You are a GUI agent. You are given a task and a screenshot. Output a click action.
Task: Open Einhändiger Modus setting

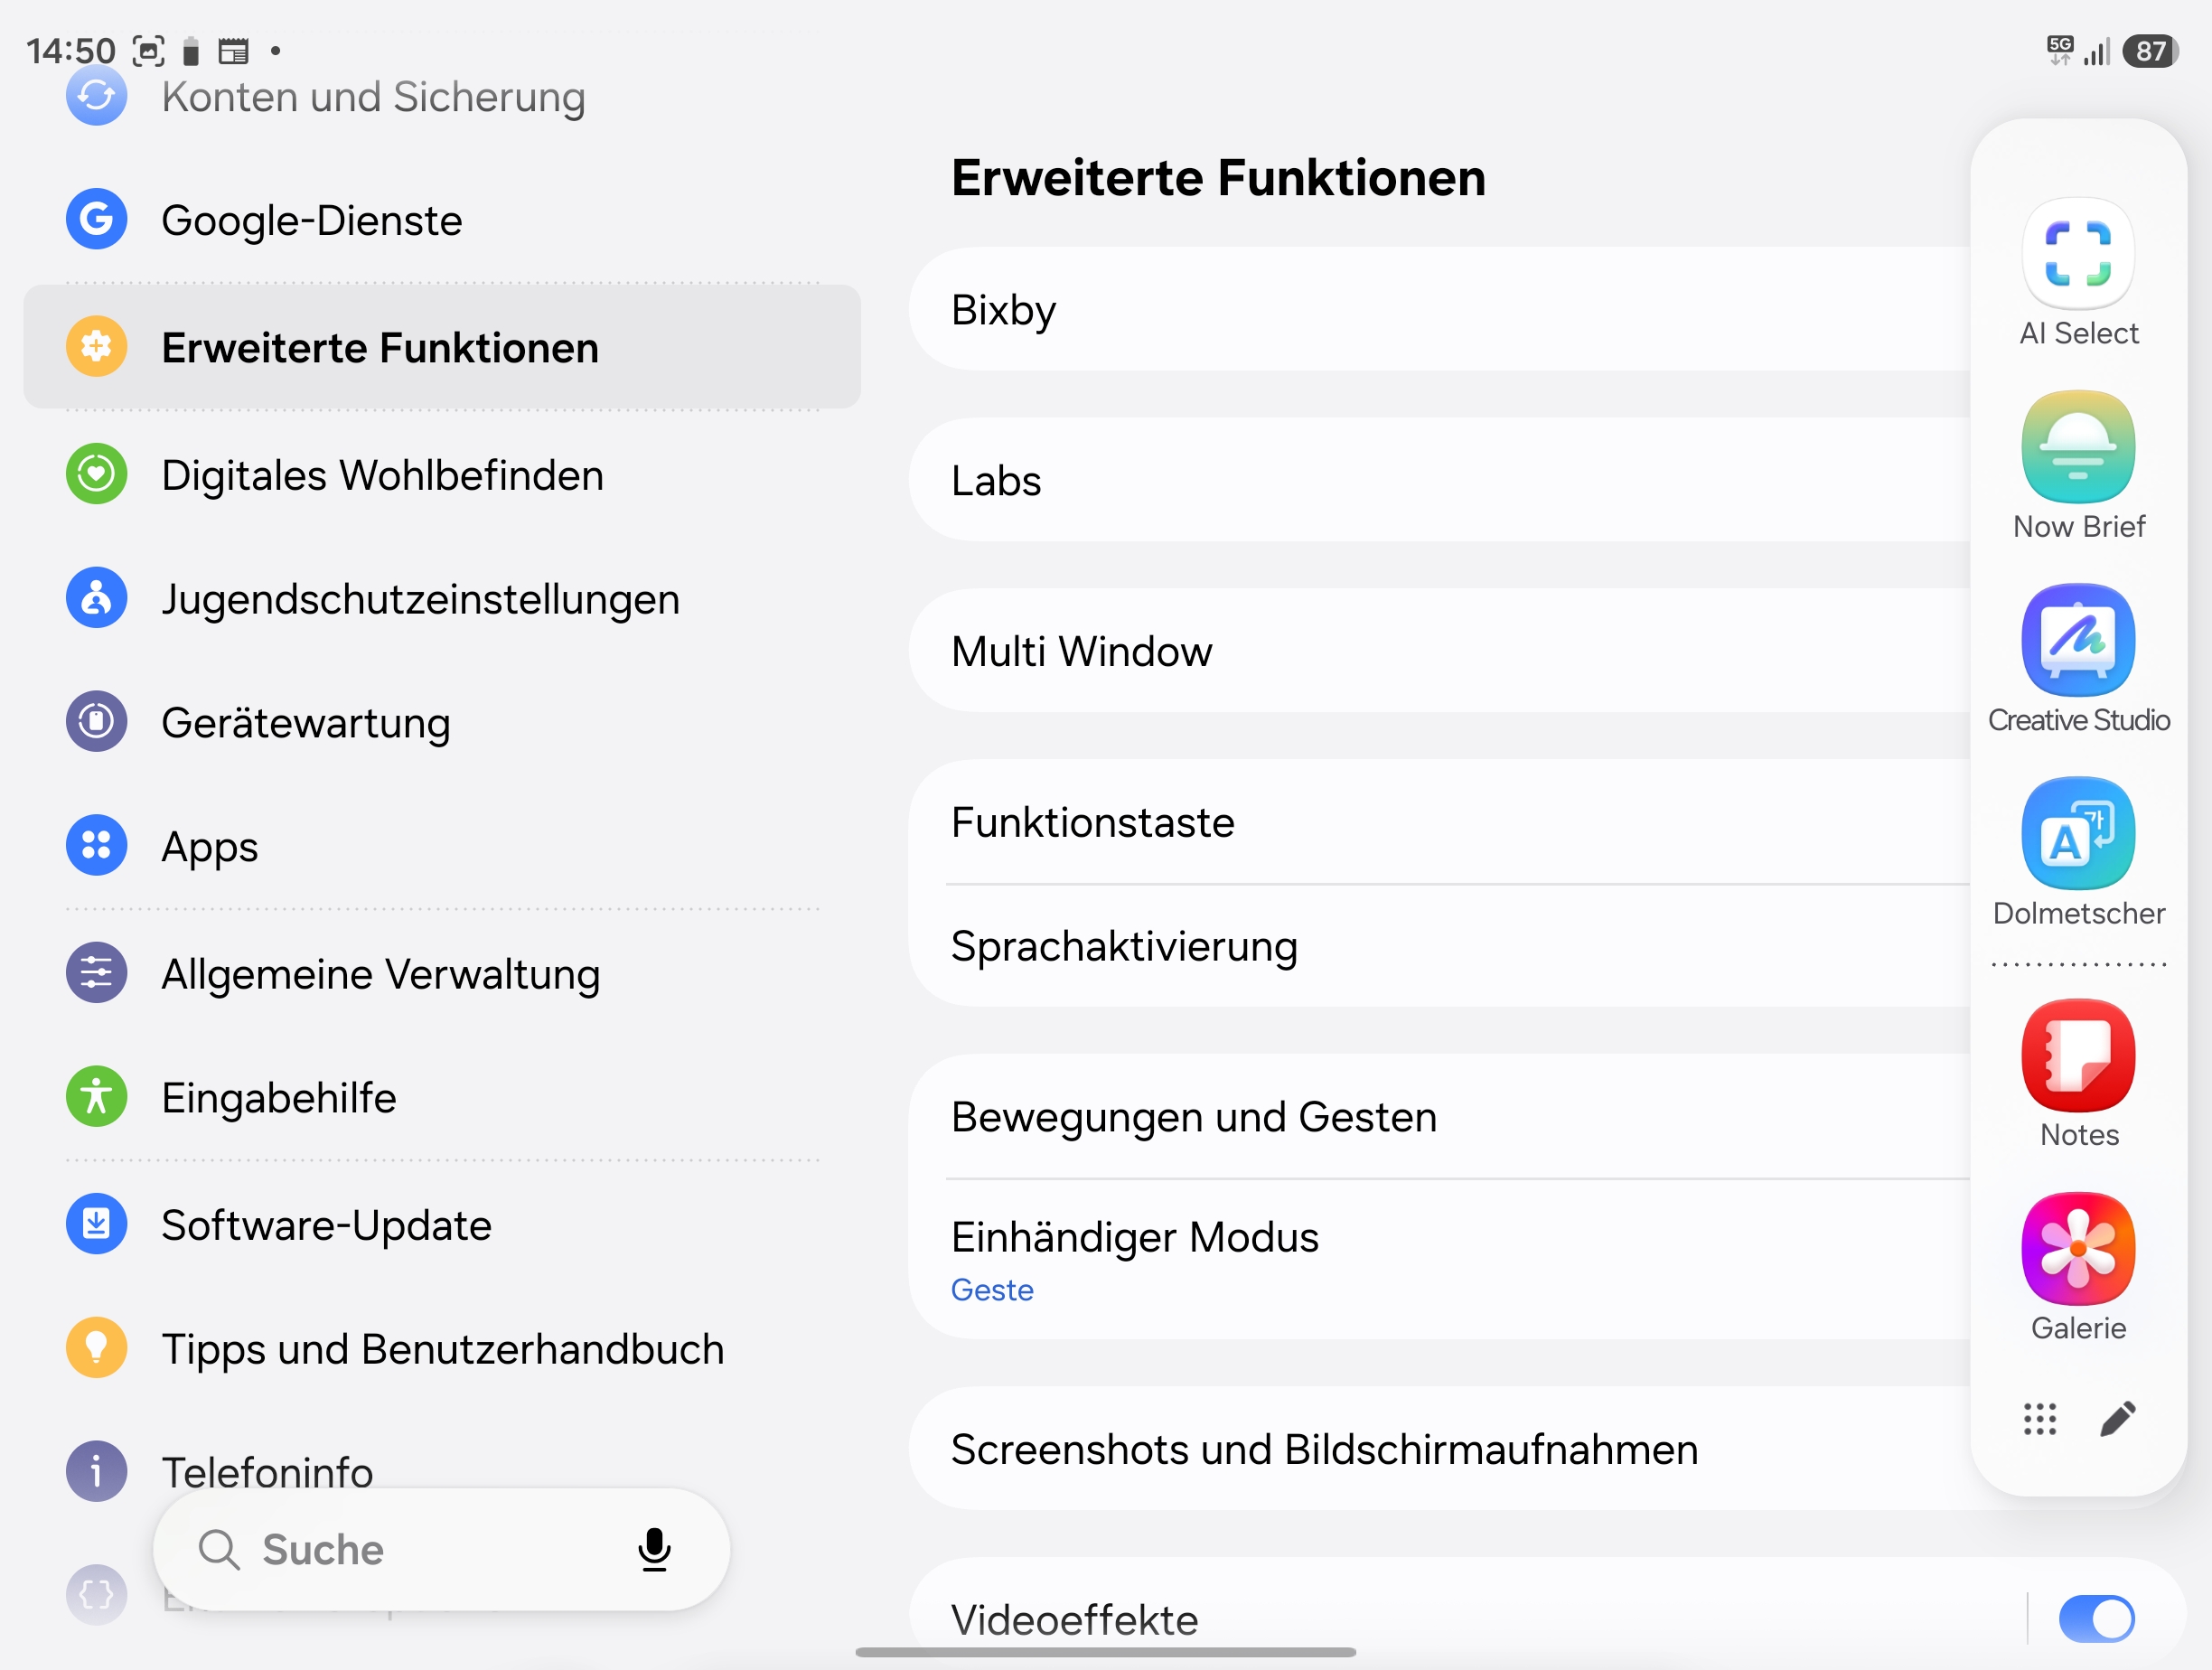pyautogui.click(x=1440, y=1260)
